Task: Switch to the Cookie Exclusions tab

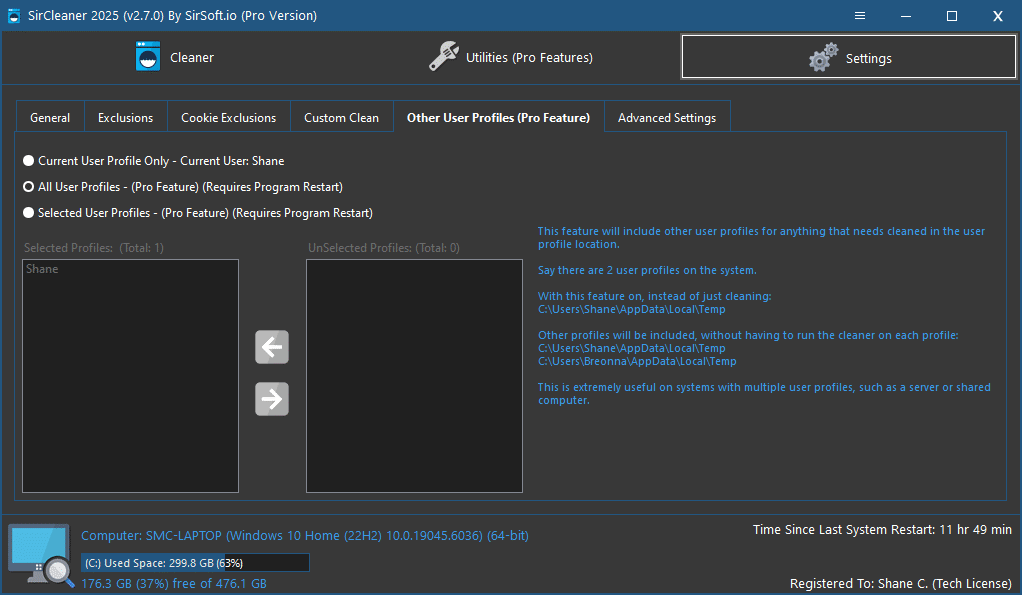Action: pos(228,117)
